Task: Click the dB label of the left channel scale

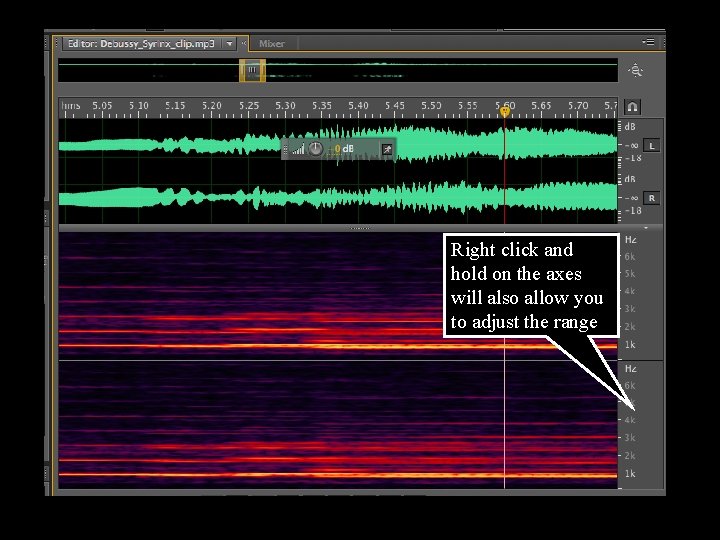Action: (630, 126)
